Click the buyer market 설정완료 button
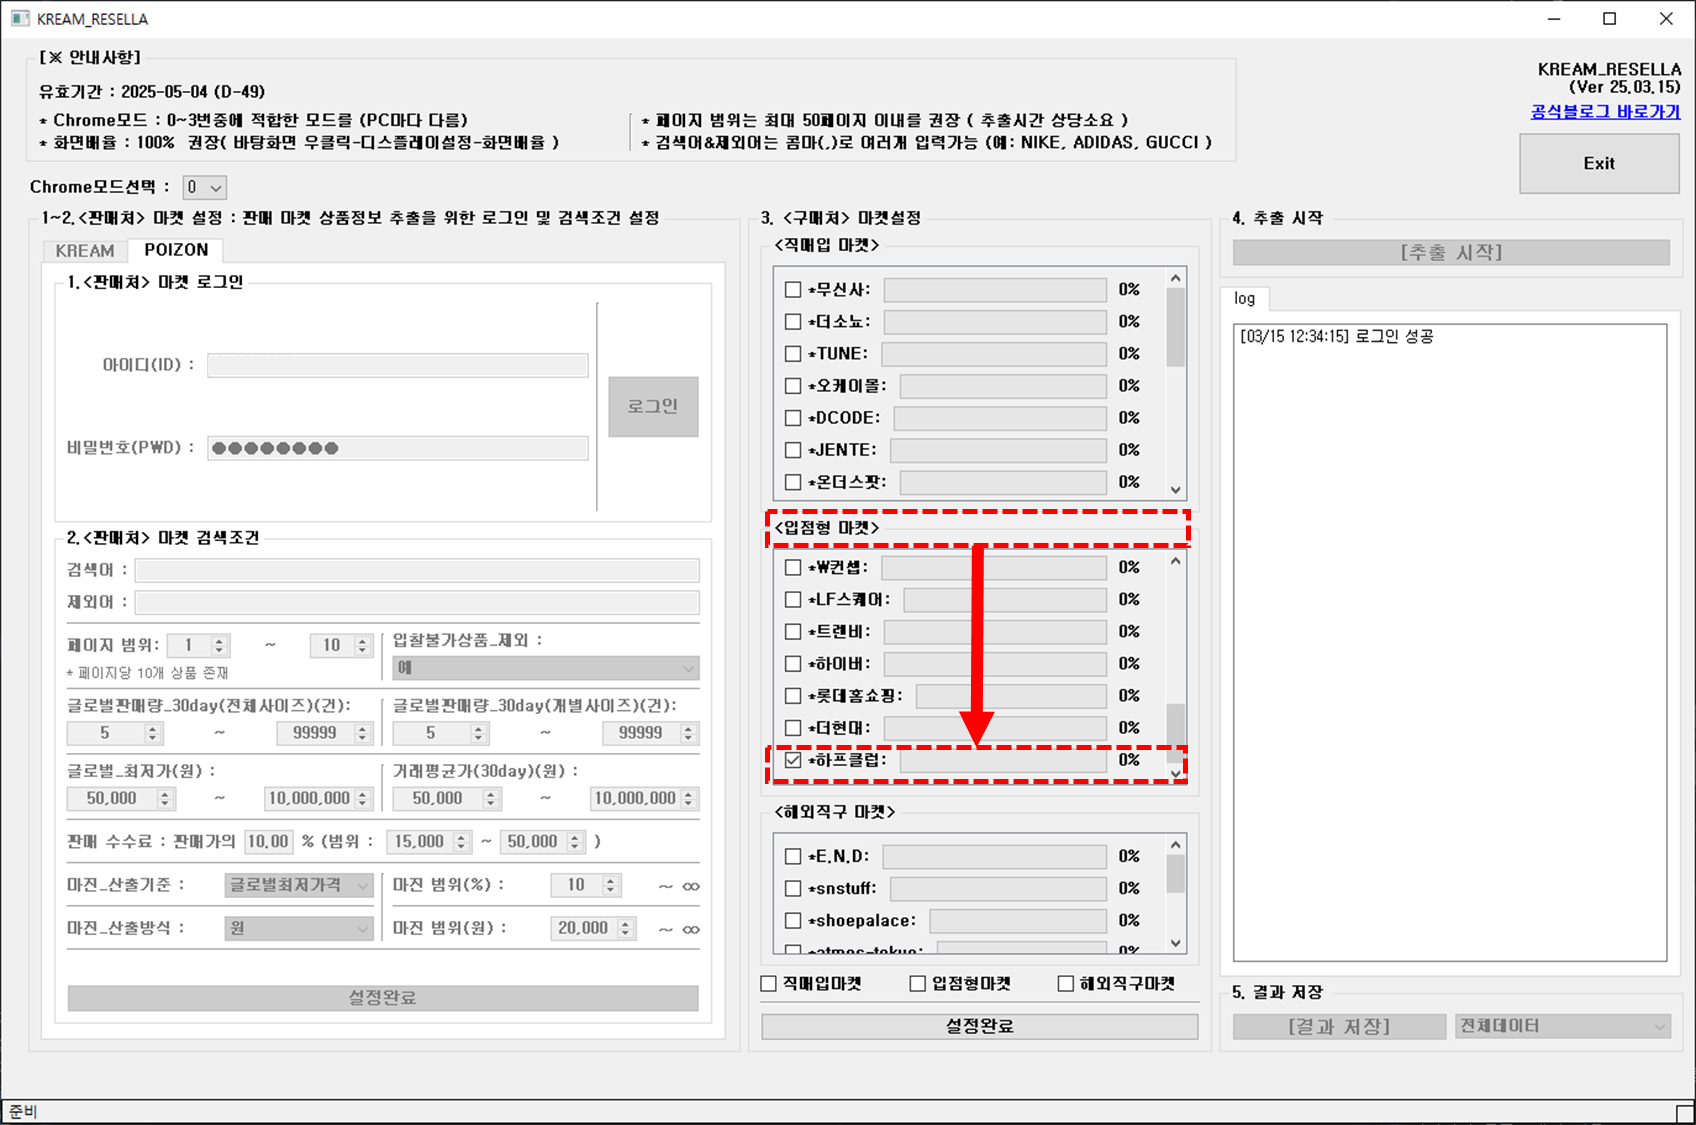The width and height of the screenshot is (1696, 1125). point(980,1027)
